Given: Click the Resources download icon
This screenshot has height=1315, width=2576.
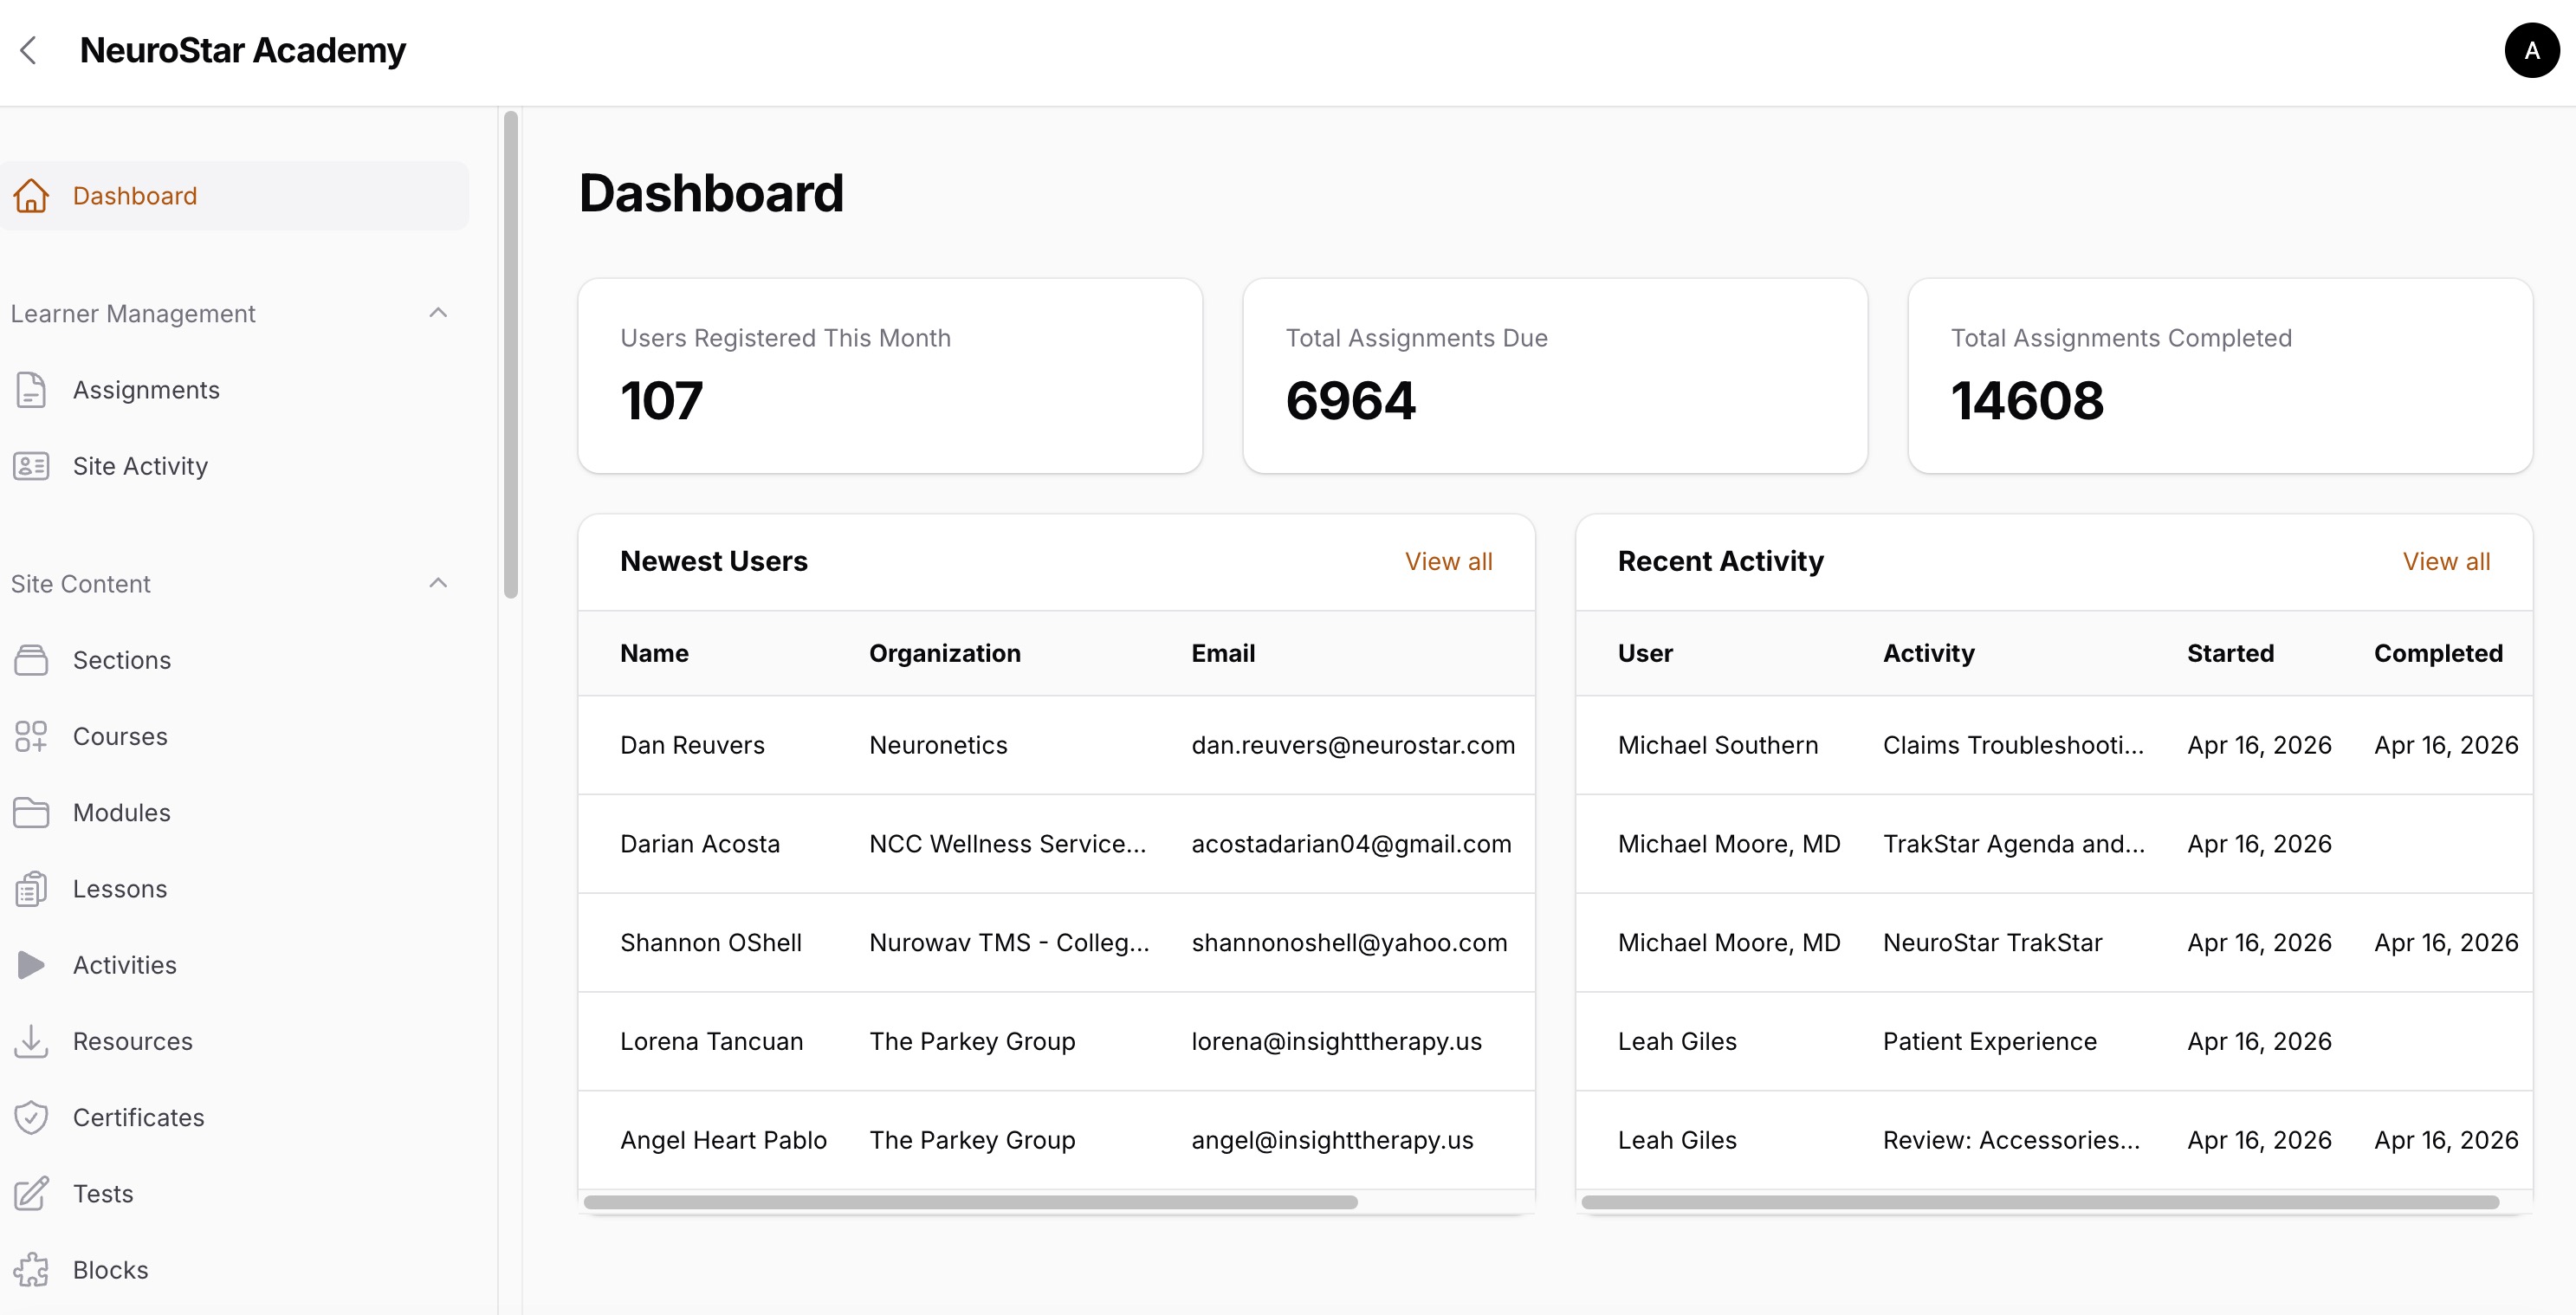Looking at the screenshot, I should pyautogui.click(x=31, y=1041).
